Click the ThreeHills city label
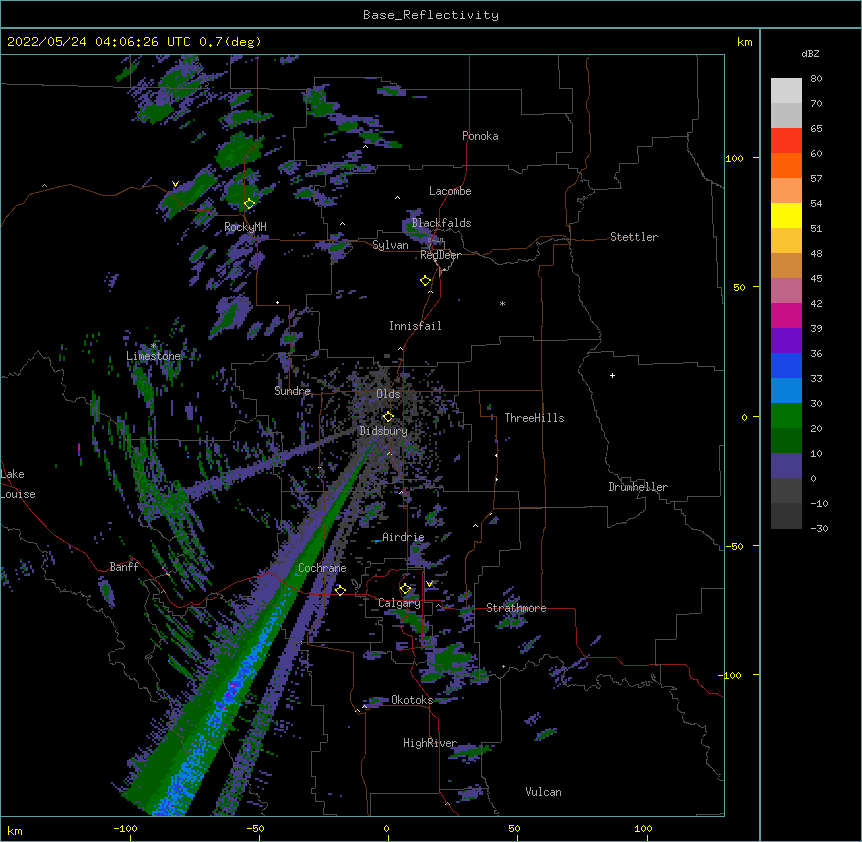The image size is (862, 842). (x=534, y=418)
